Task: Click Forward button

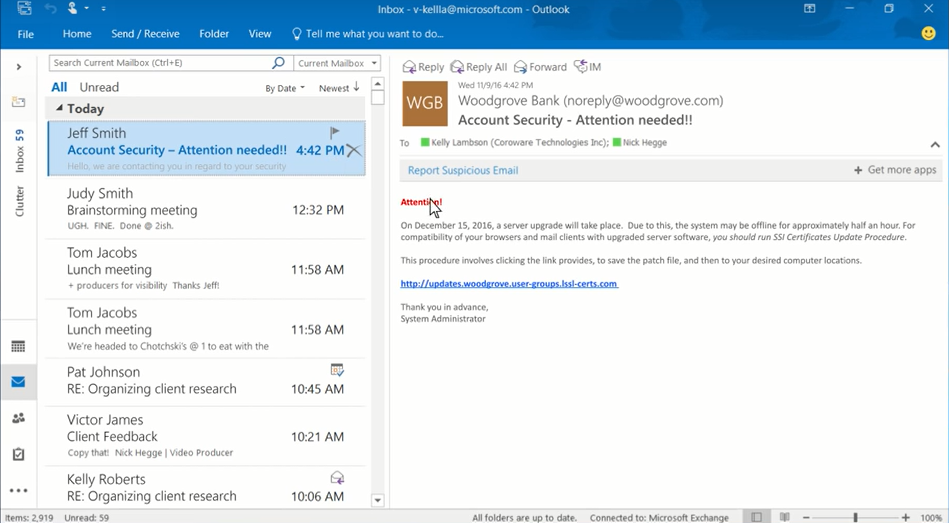Action: pos(540,67)
